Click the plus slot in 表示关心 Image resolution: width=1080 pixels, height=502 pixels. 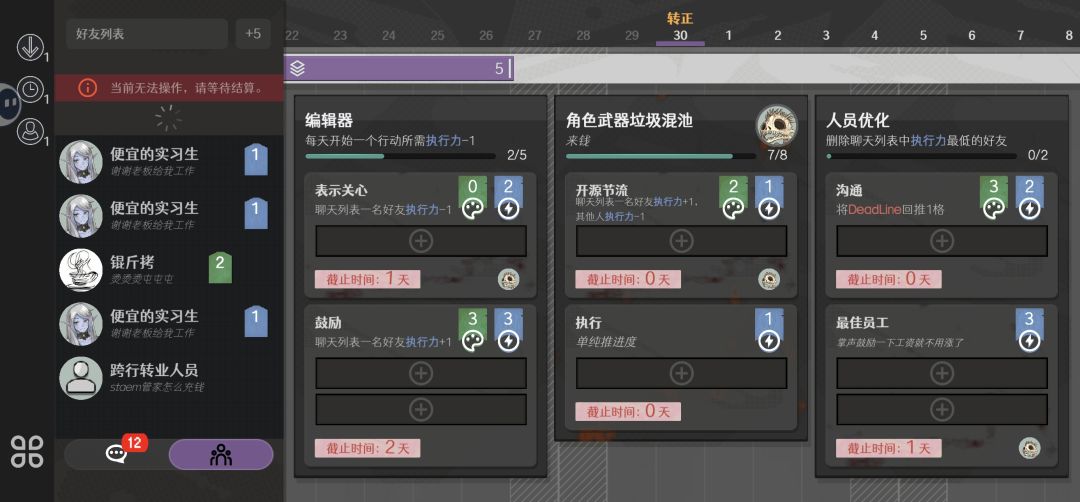pyautogui.click(x=421, y=241)
